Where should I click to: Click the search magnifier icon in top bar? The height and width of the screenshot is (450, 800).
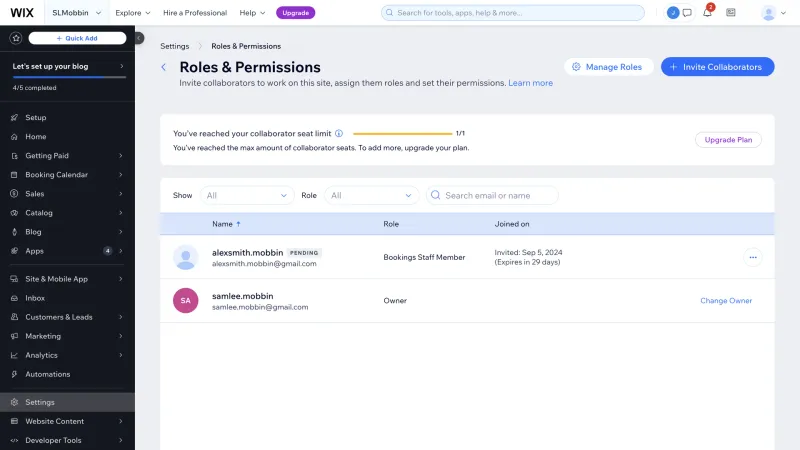(389, 13)
